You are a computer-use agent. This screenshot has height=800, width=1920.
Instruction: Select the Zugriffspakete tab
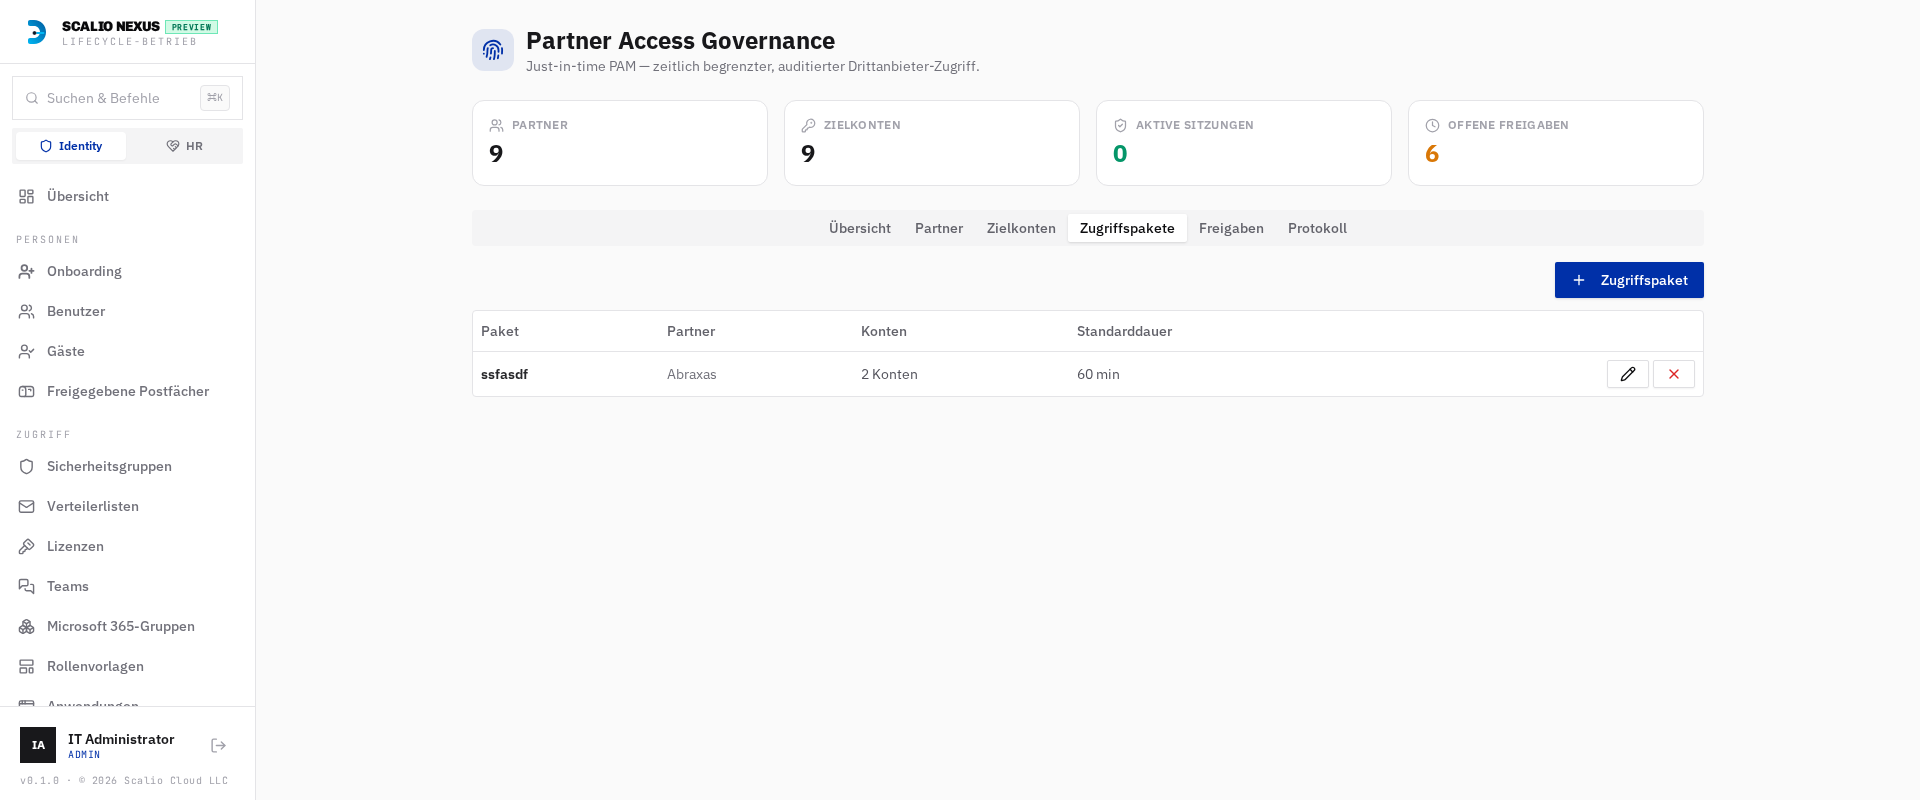tap(1127, 228)
